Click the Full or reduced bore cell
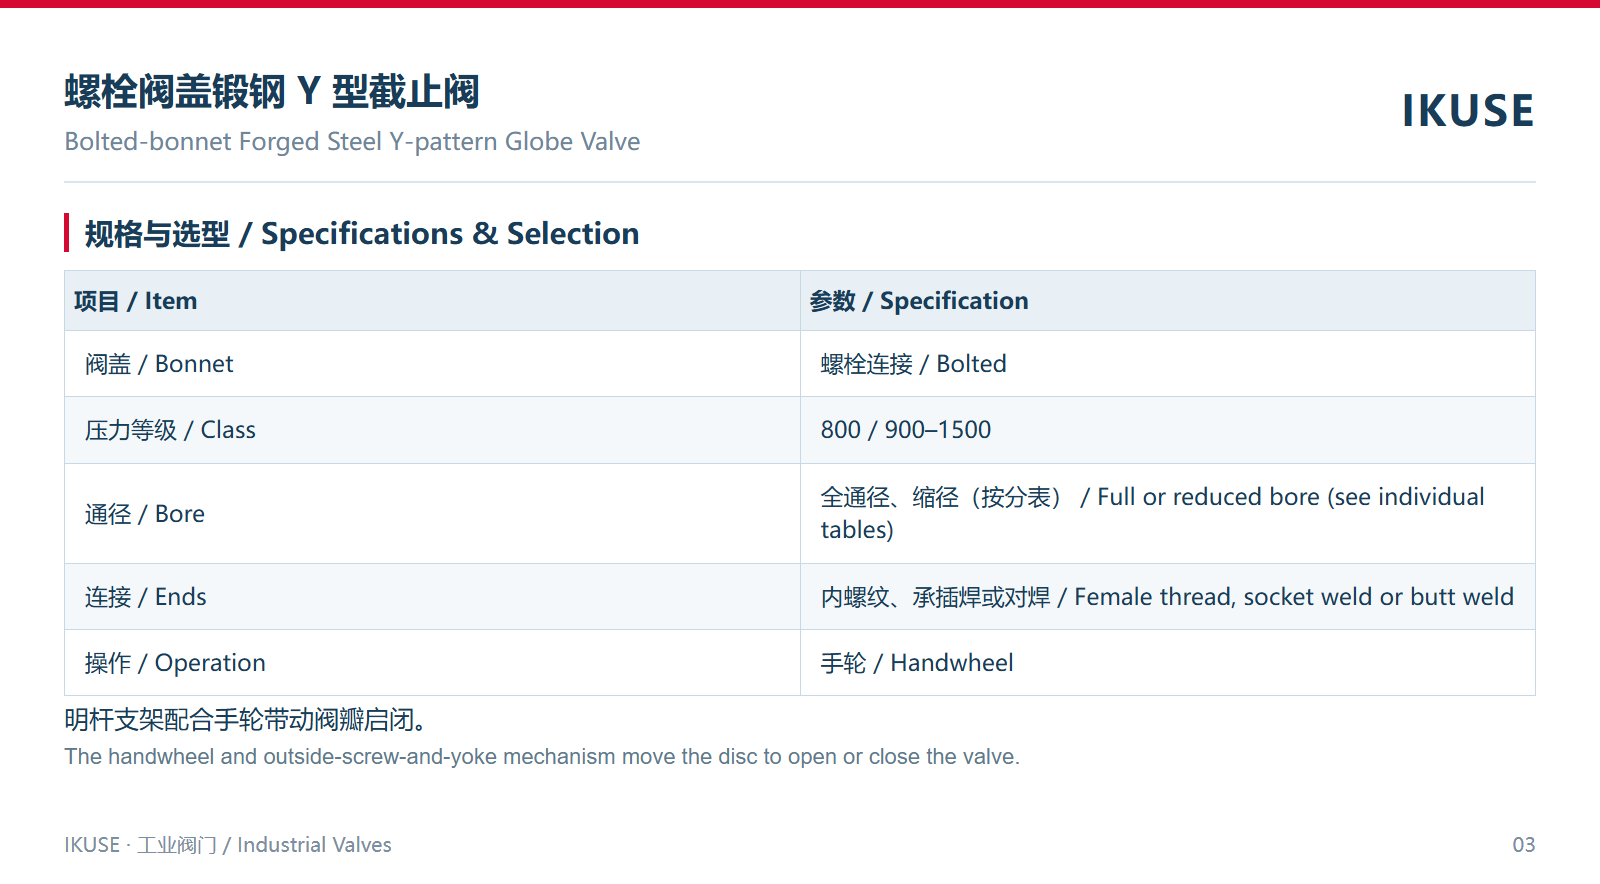The image size is (1600, 884). (1168, 514)
